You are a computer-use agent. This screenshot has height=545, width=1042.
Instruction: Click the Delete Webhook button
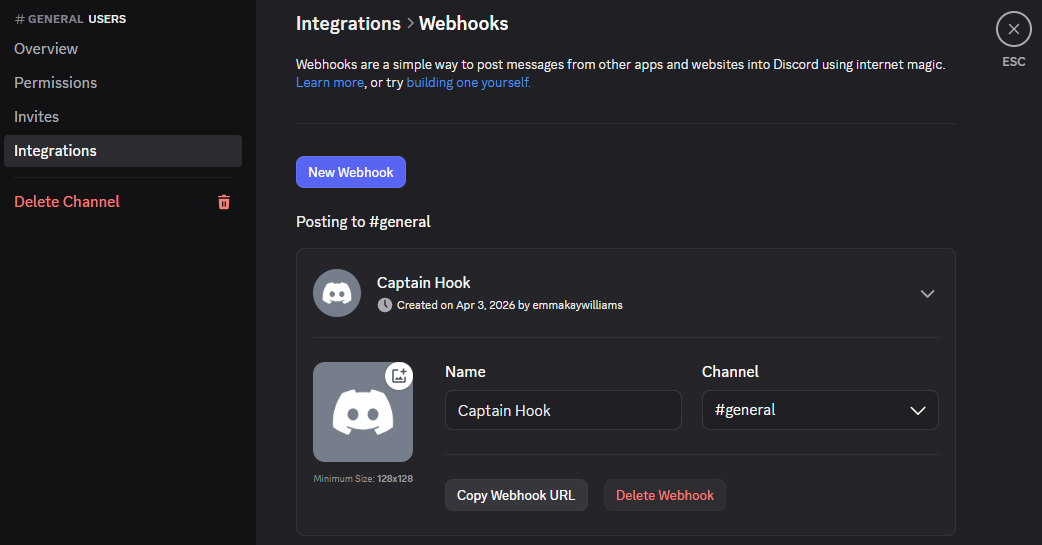tap(665, 495)
